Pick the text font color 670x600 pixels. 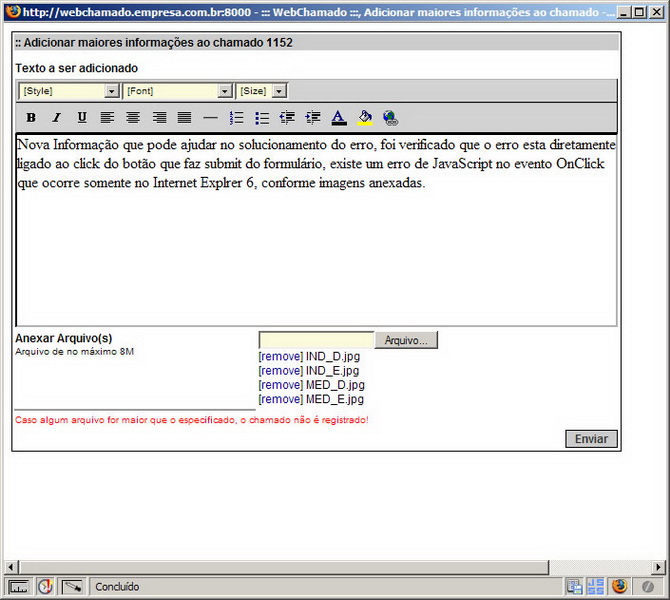339,118
